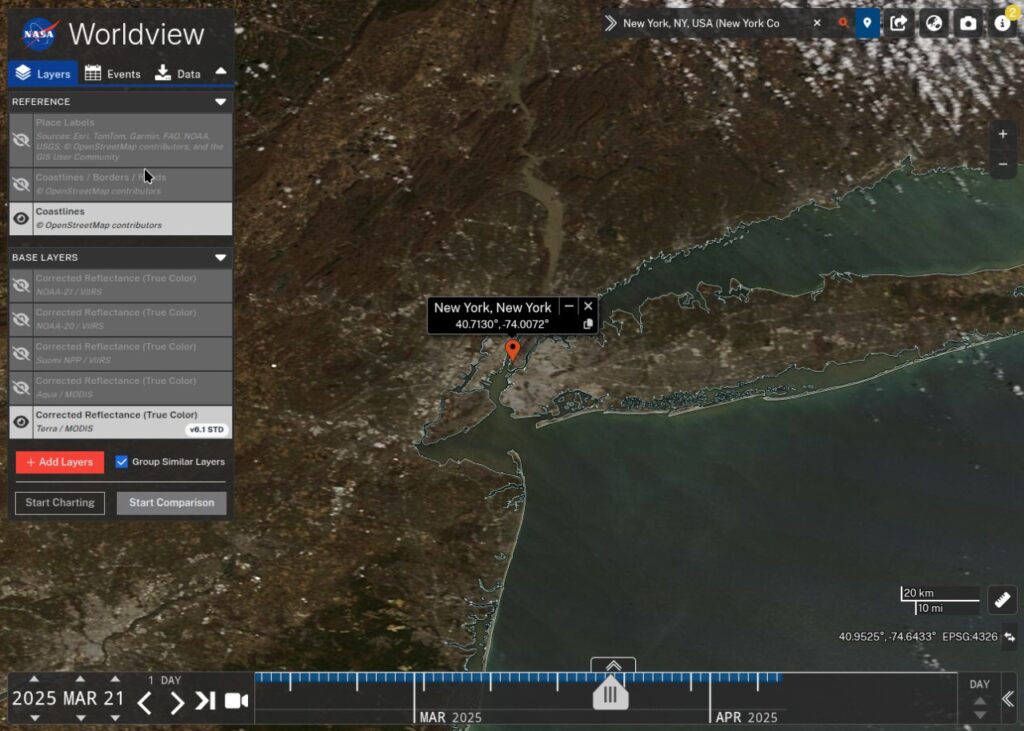1024x731 pixels.
Task: Click the orange location pin on map
Action: coord(513,349)
